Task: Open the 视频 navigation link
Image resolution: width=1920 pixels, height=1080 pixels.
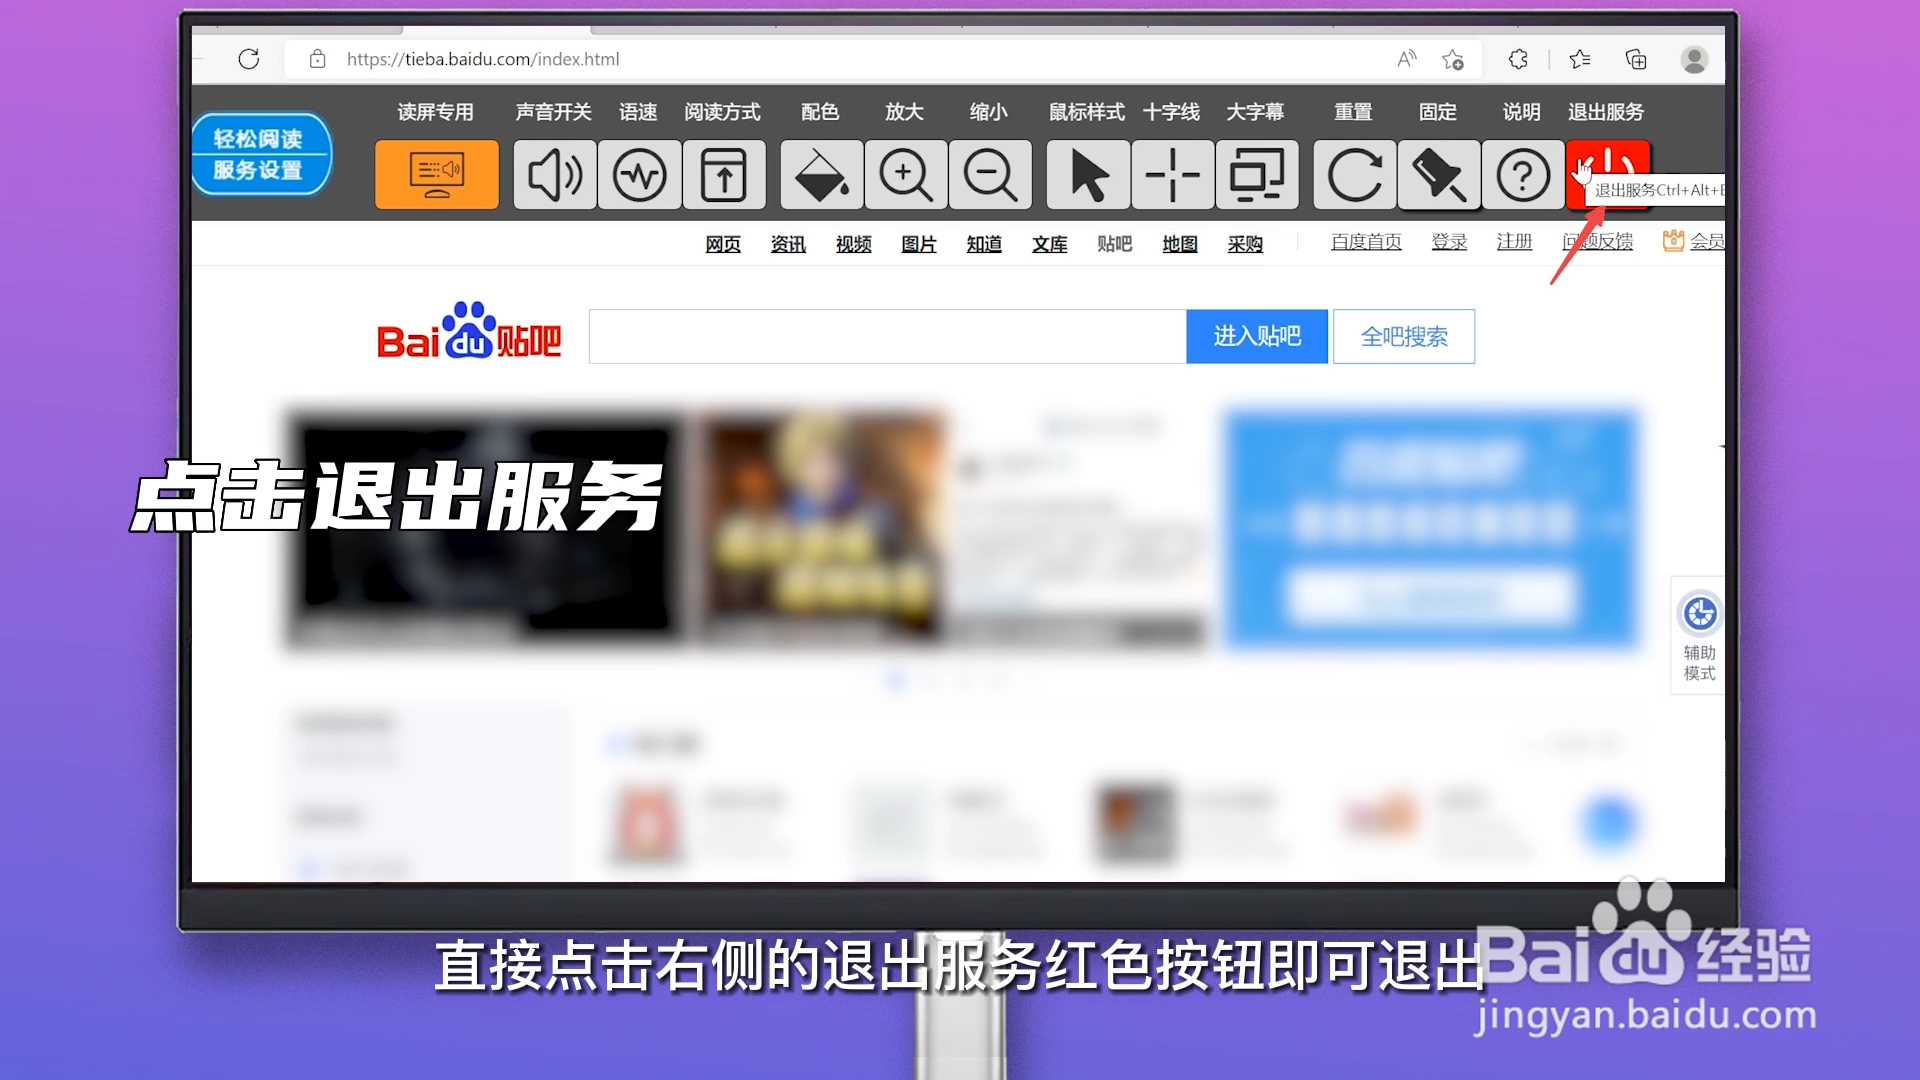Action: 854,244
